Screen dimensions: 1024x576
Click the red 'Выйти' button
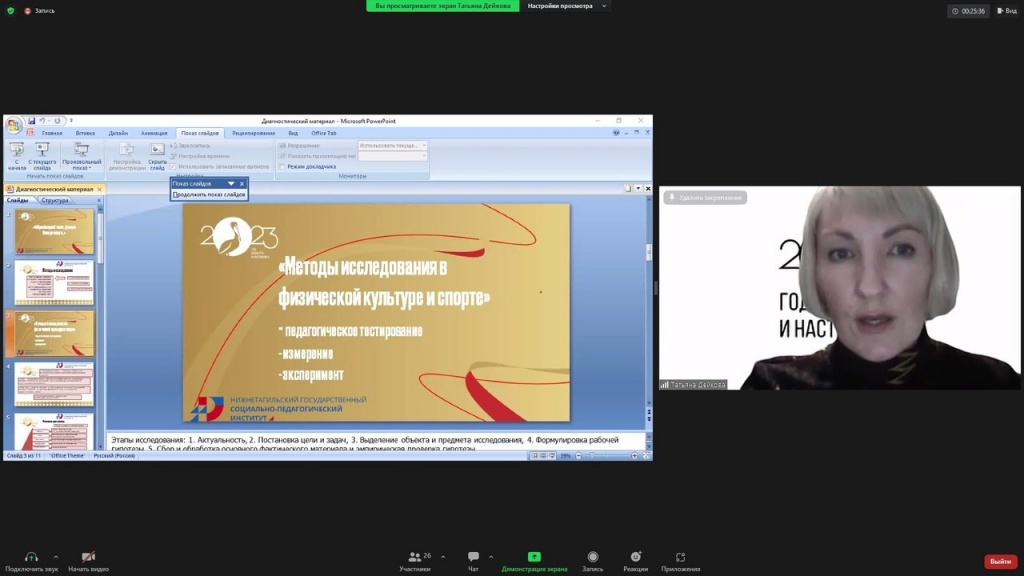(1000, 562)
